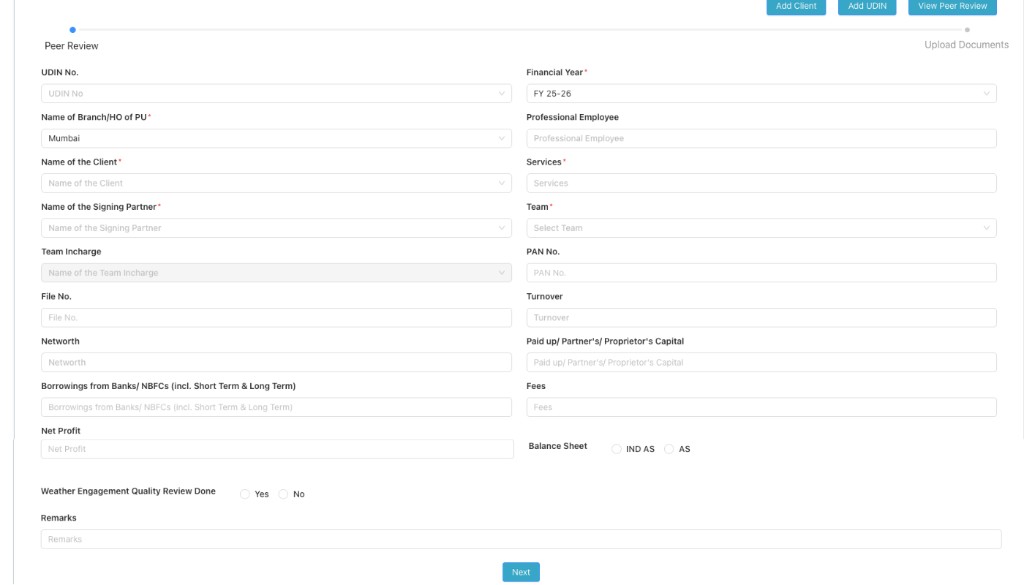Select Yes for Engagement Quality Review
1024x585 pixels.
[x=243, y=493]
